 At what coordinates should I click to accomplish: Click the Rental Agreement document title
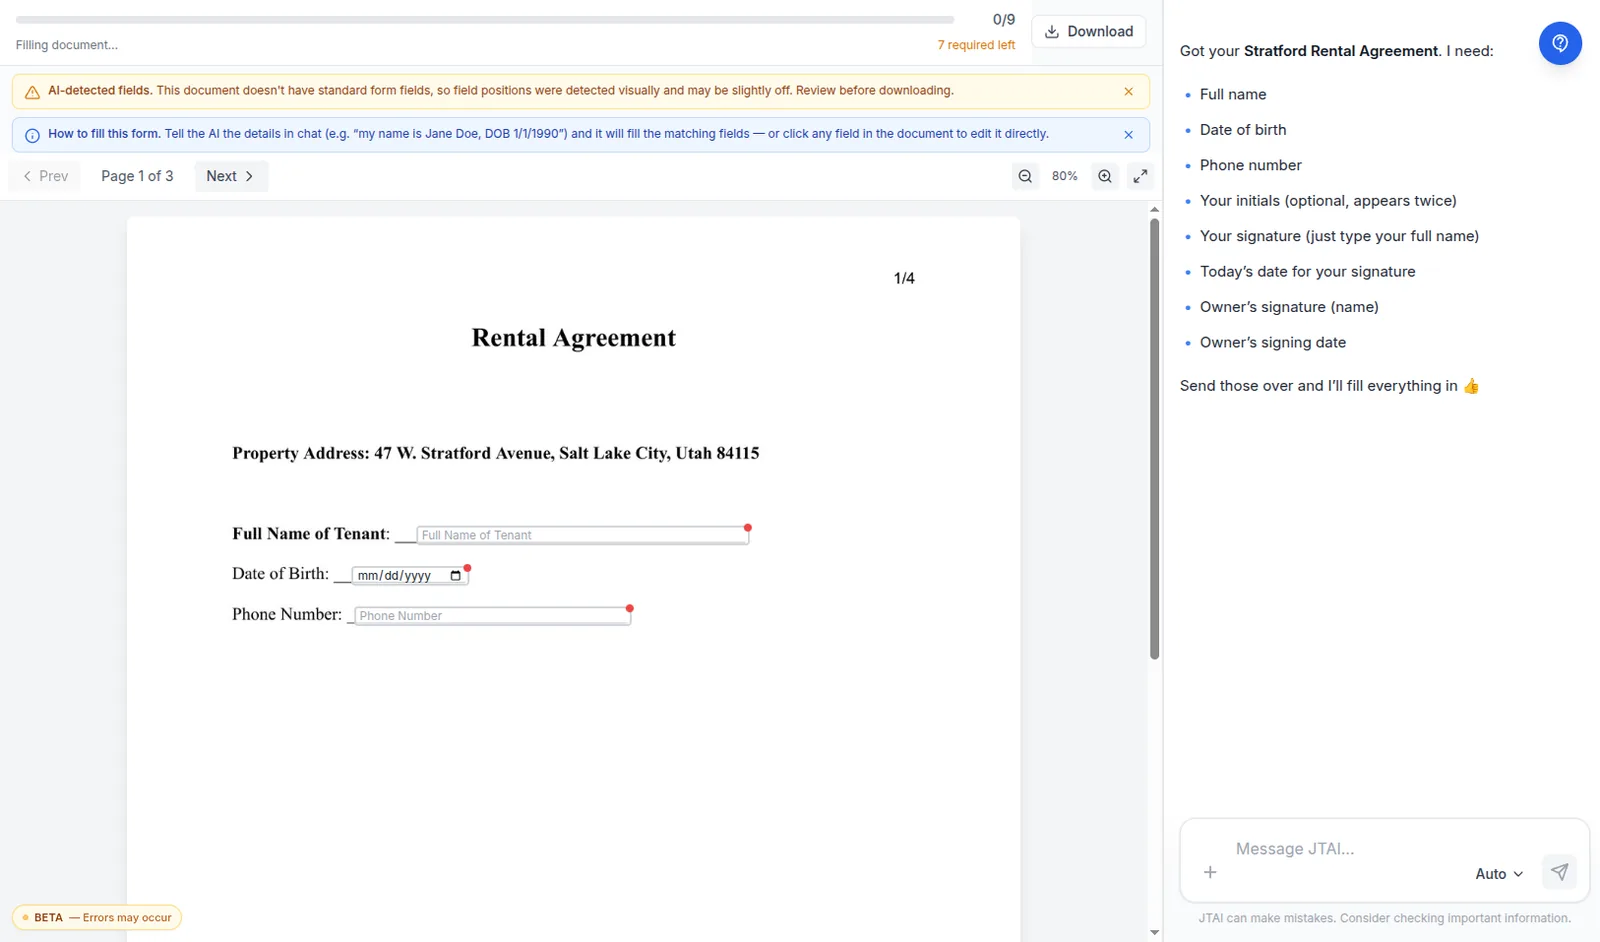click(574, 338)
